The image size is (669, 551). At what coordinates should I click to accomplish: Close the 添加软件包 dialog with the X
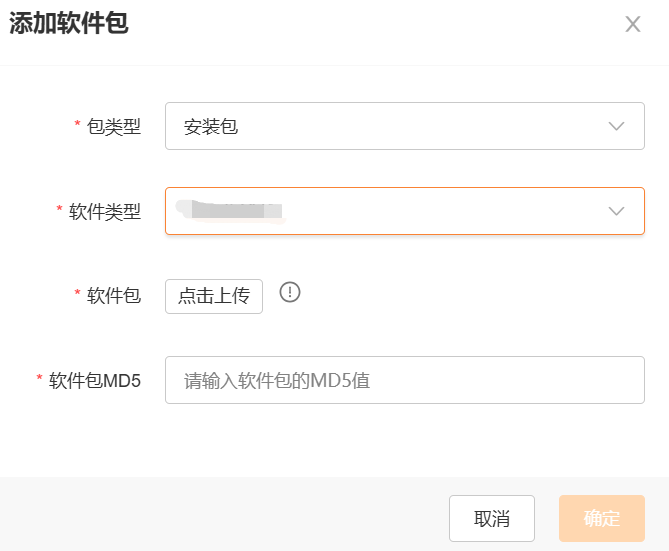click(x=633, y=24)
